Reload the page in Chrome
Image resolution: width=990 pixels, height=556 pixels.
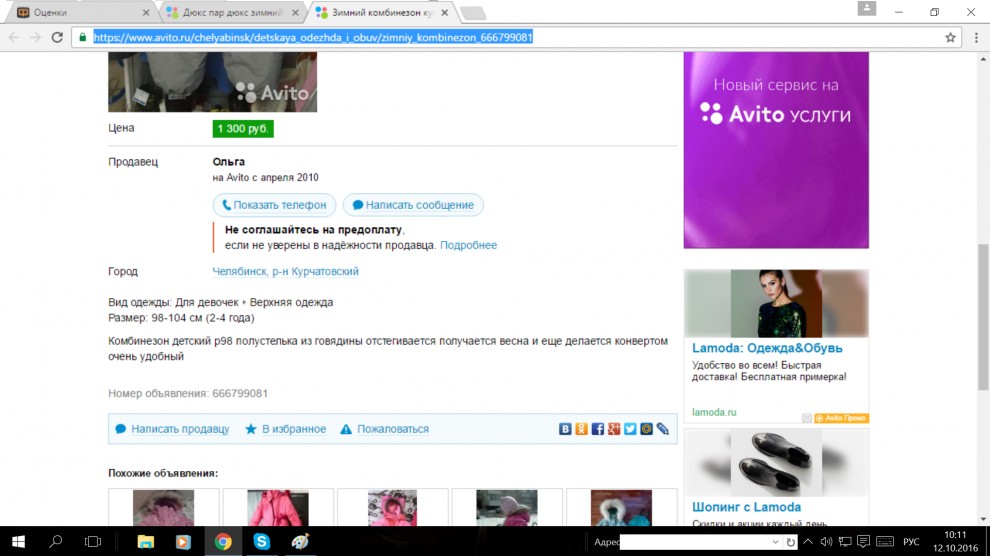coord(57,37)
